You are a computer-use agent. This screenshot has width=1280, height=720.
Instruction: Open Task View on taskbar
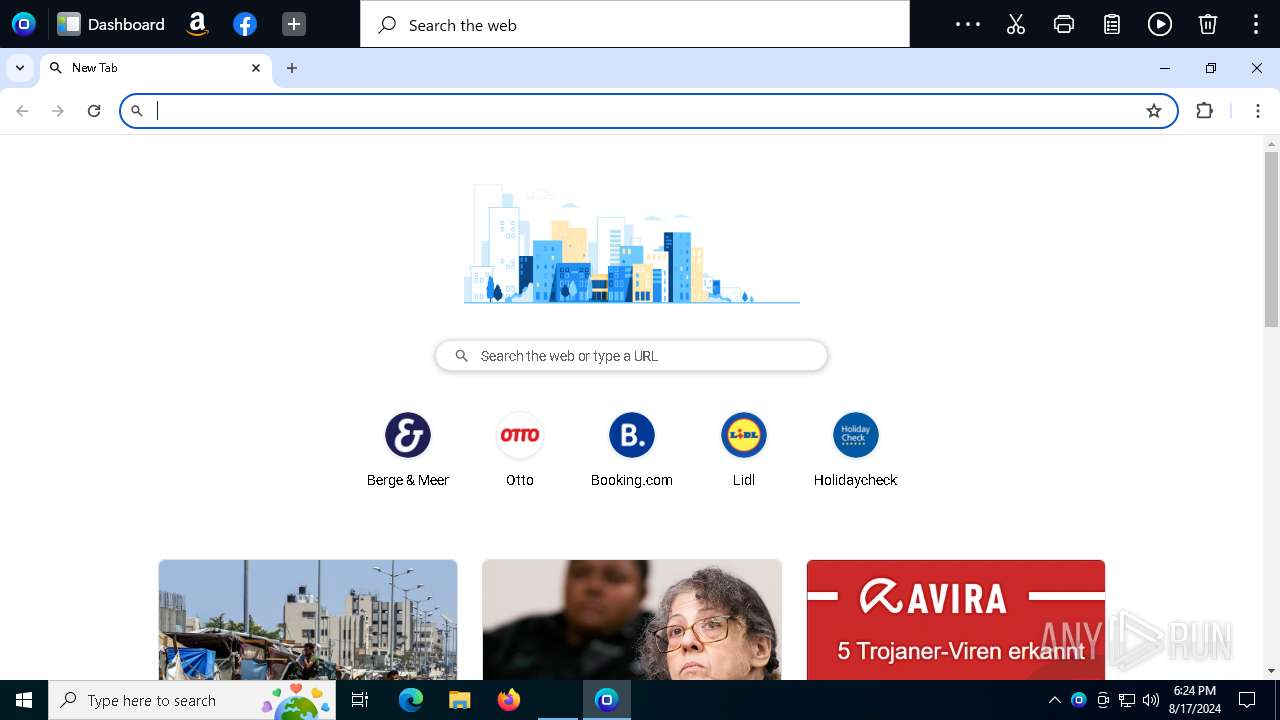360,700
